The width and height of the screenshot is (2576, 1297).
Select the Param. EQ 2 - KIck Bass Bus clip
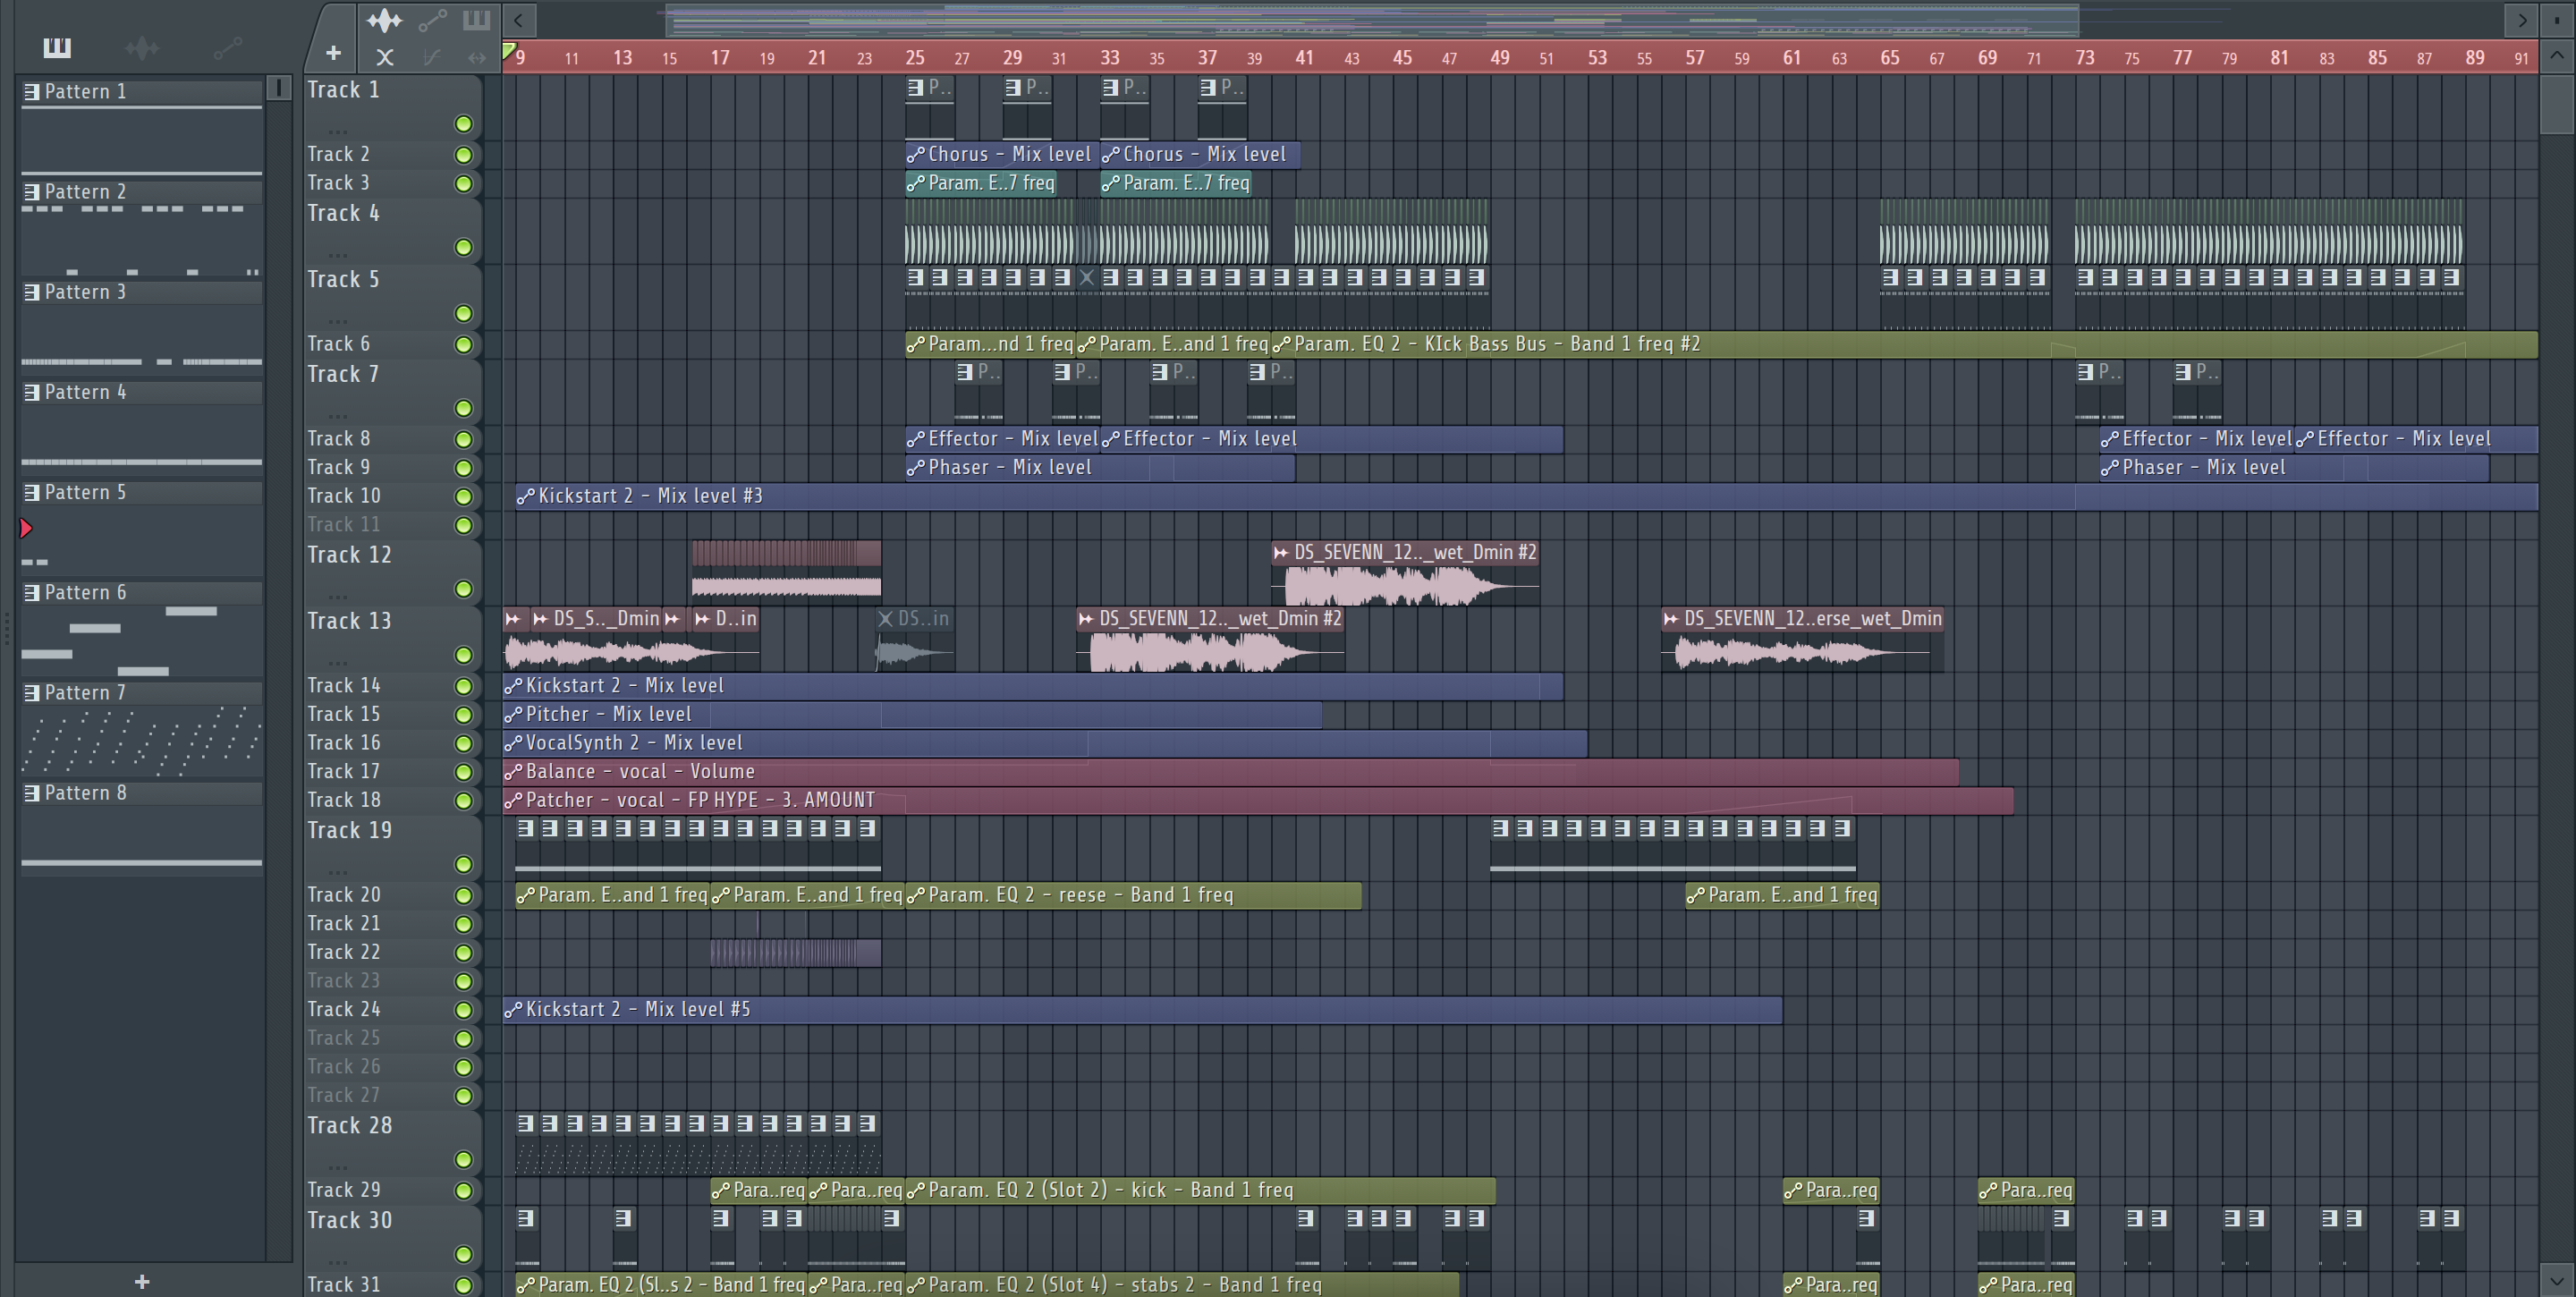pos(1905,344)
